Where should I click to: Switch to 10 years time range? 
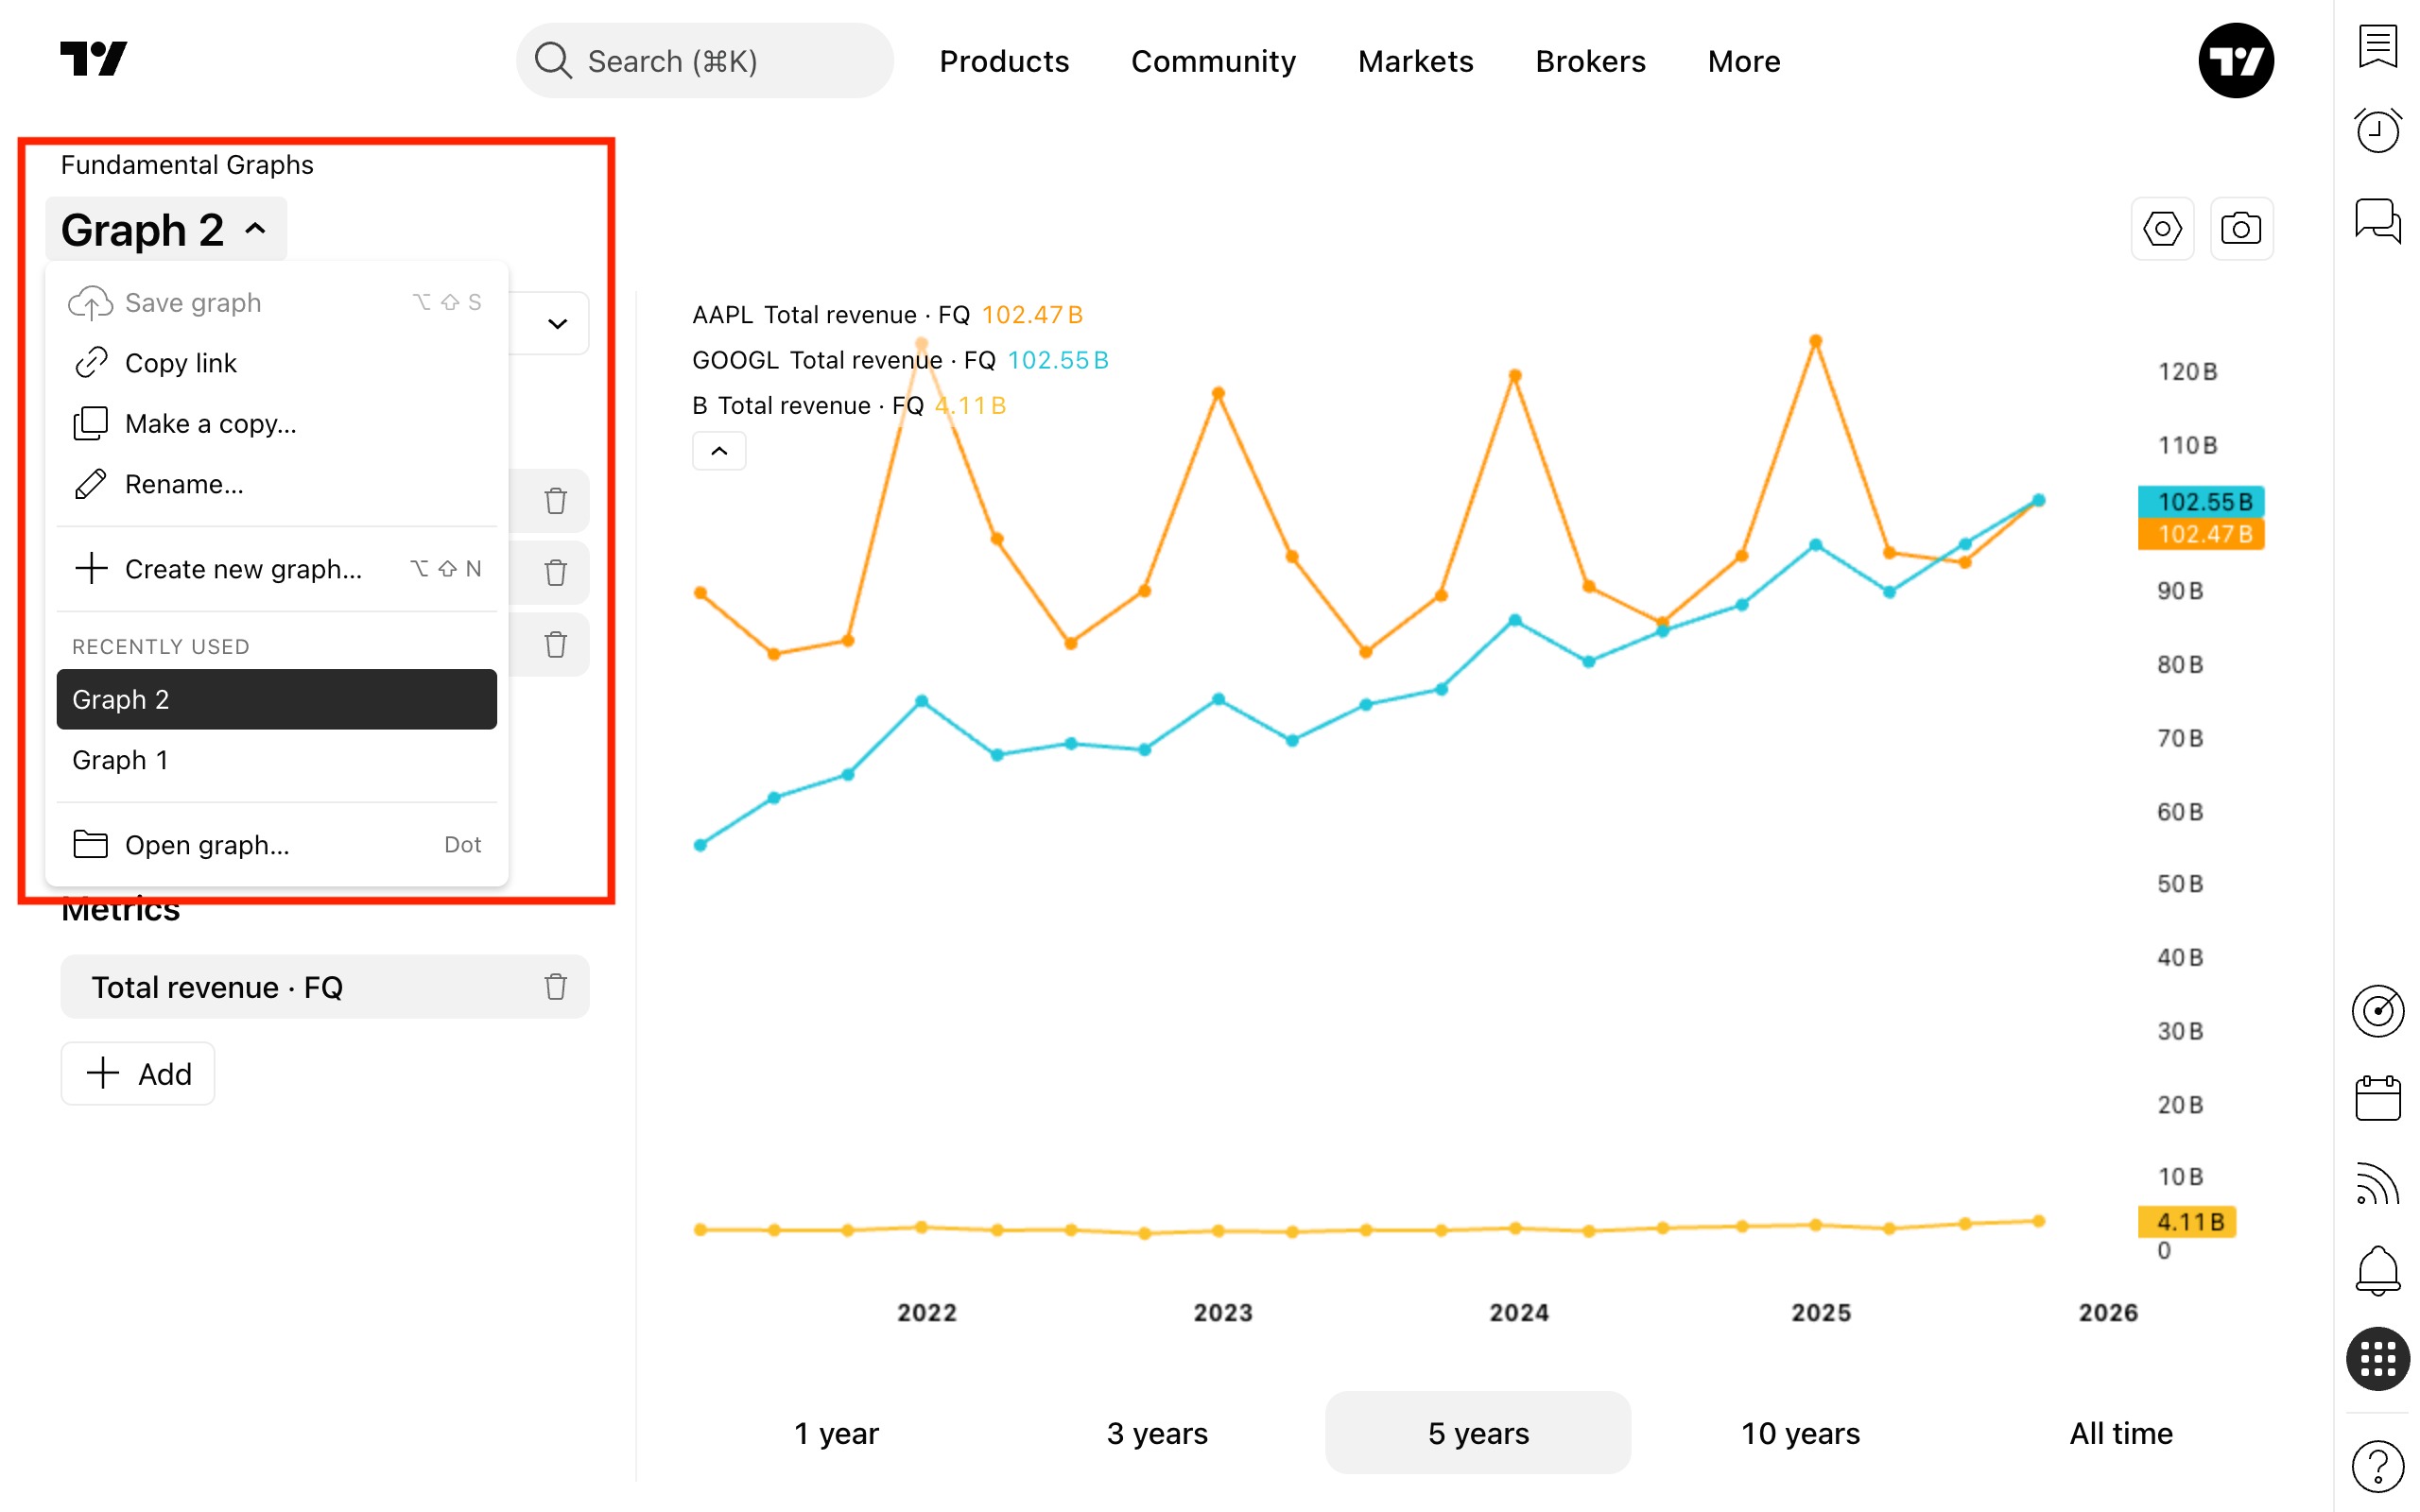[x=1799, y=1433]
